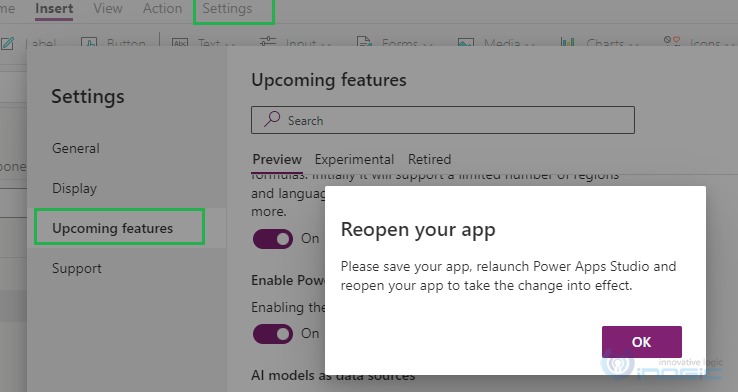The width and height of the screenshot is (738, 392).
Task: Open the Settings menu tab
Action: click(227, 8)
